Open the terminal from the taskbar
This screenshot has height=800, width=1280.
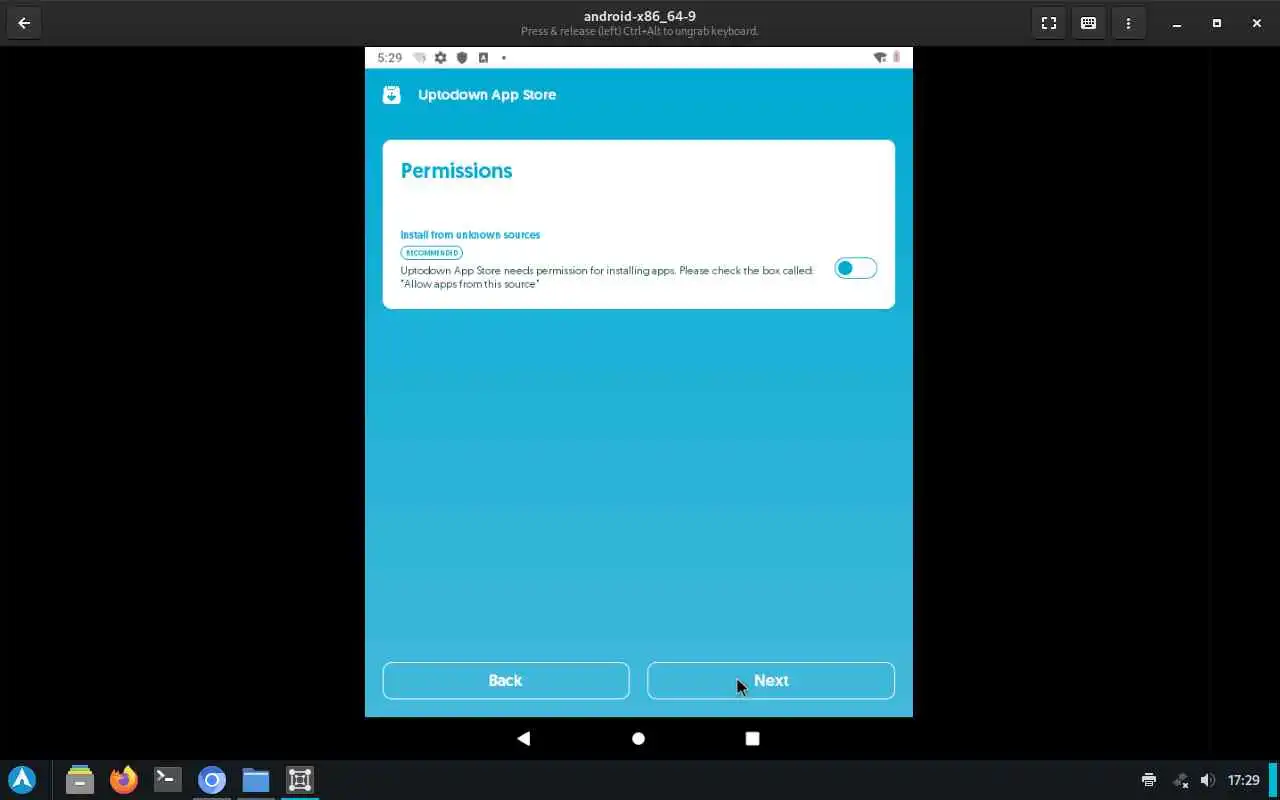point(168,780)
